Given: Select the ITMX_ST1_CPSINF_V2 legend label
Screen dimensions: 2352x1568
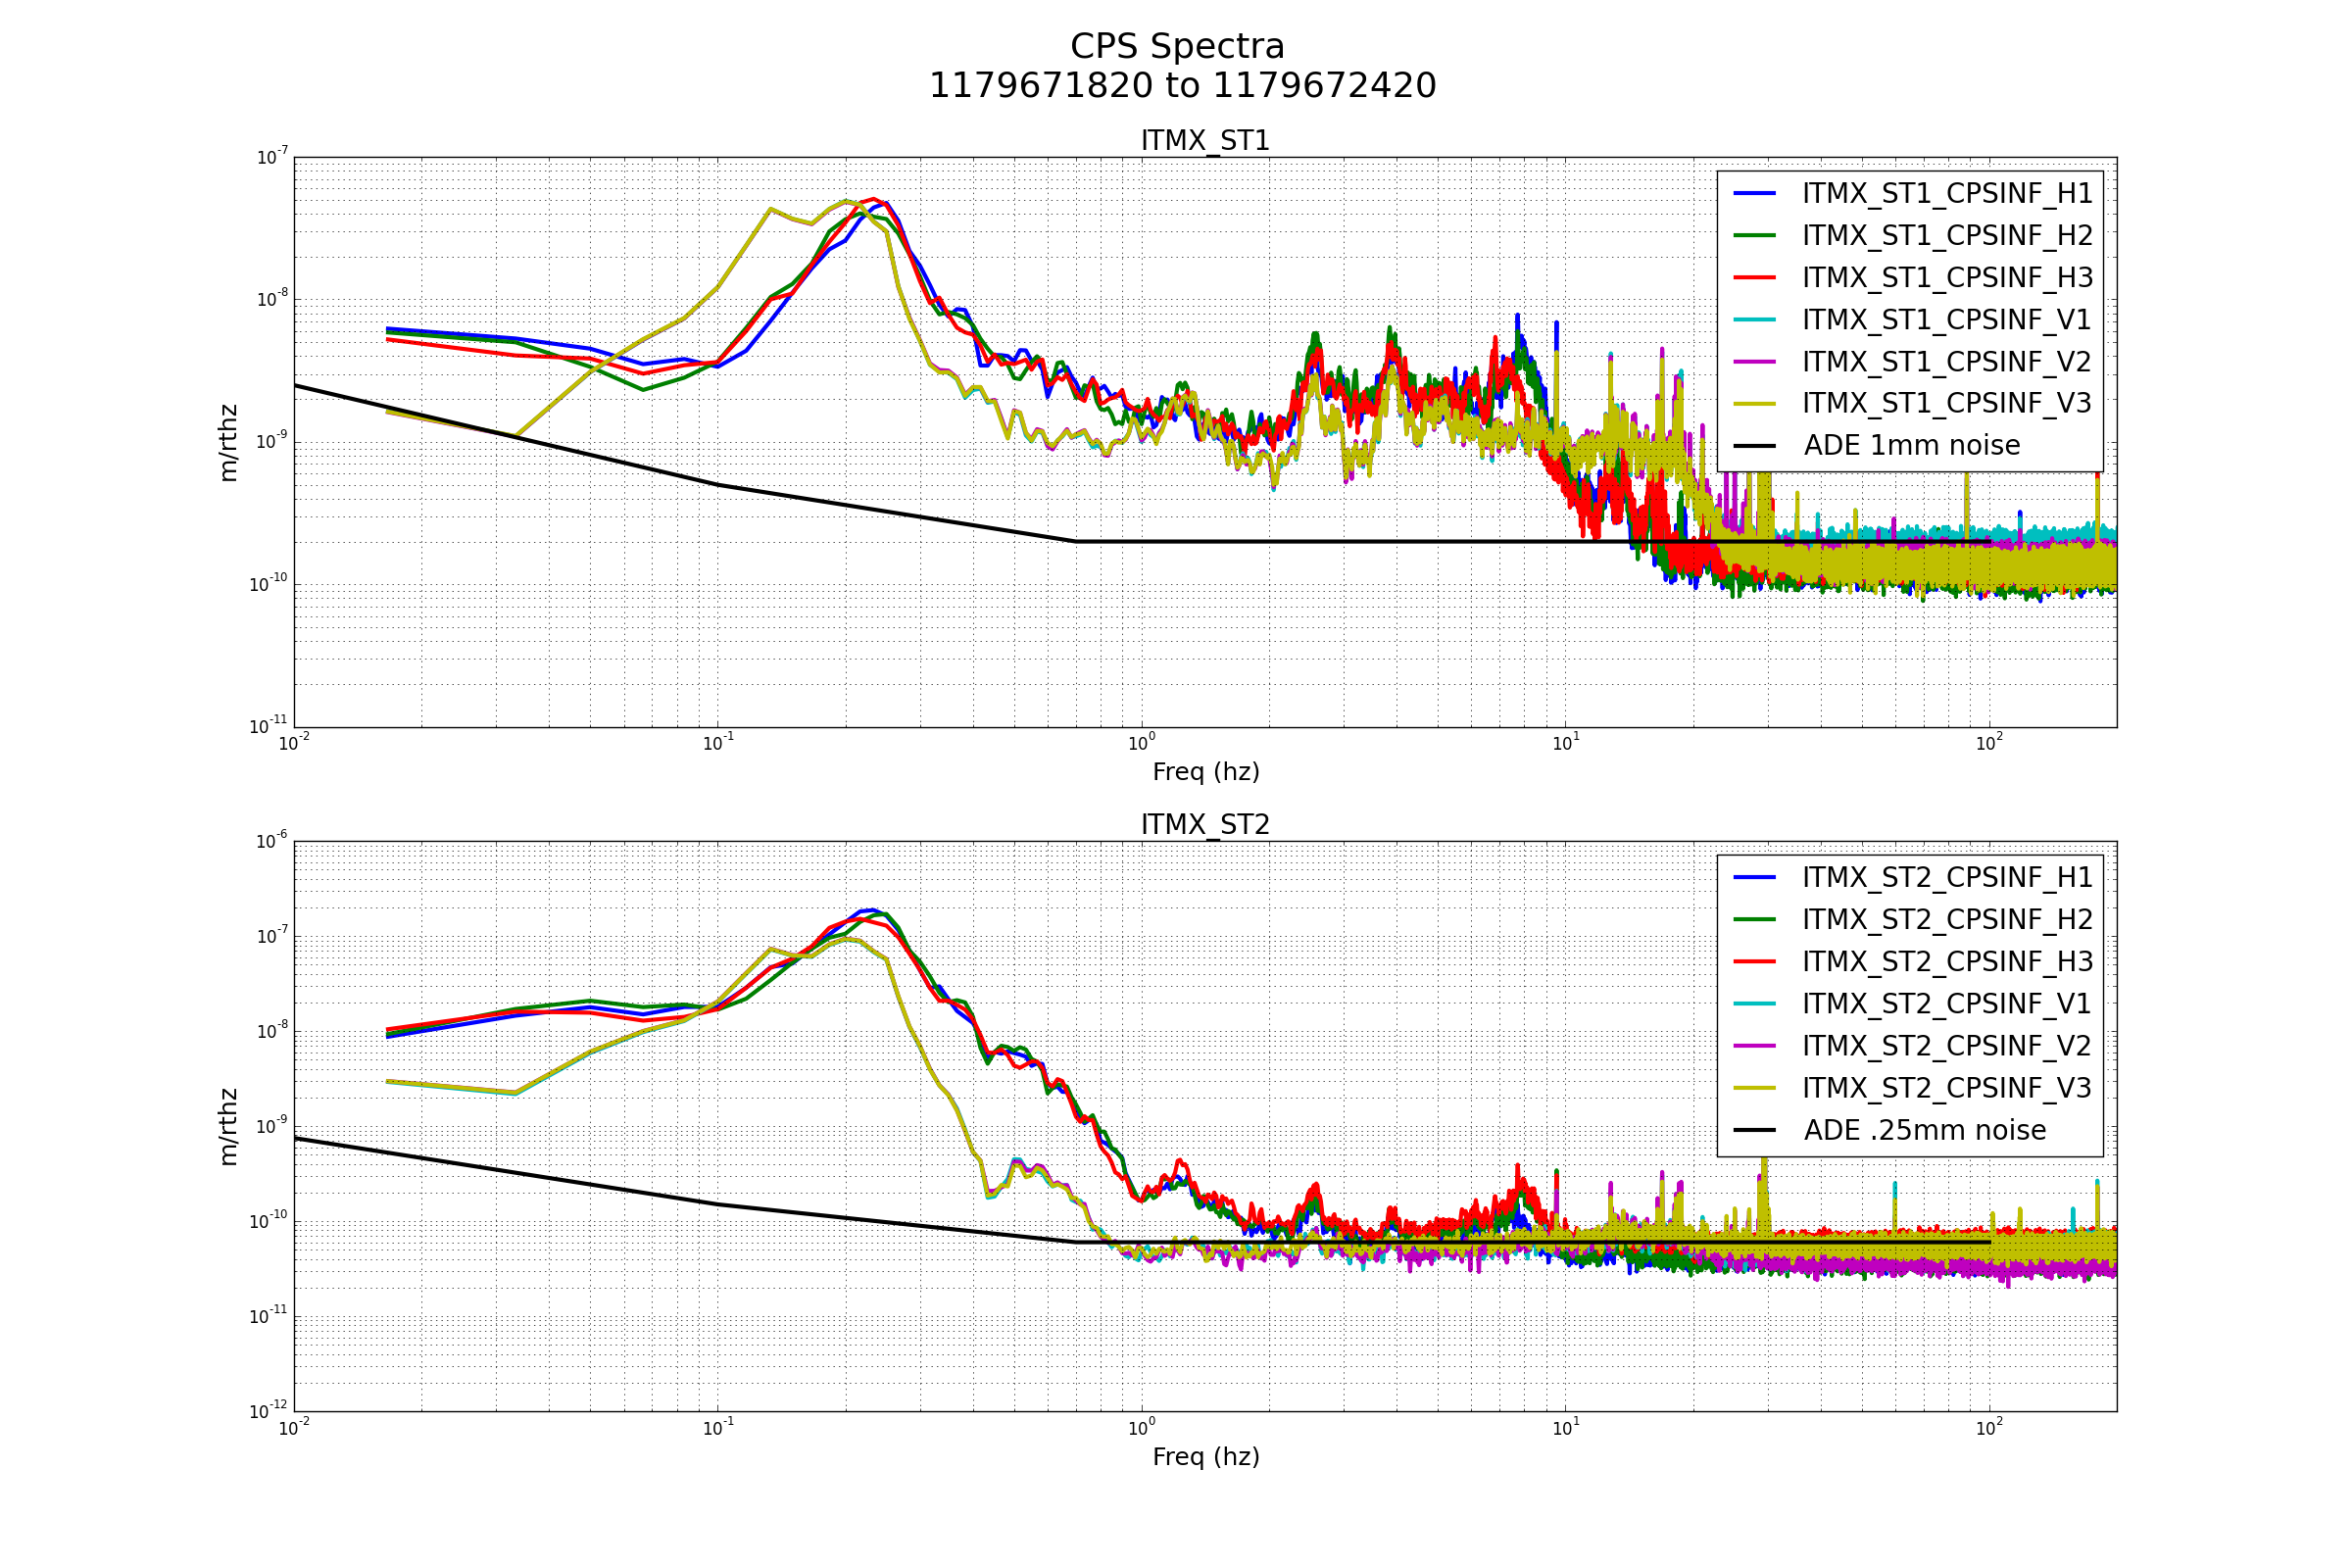Looking at the screenshot, I should pyautogui.click(x=1946, y=361).
